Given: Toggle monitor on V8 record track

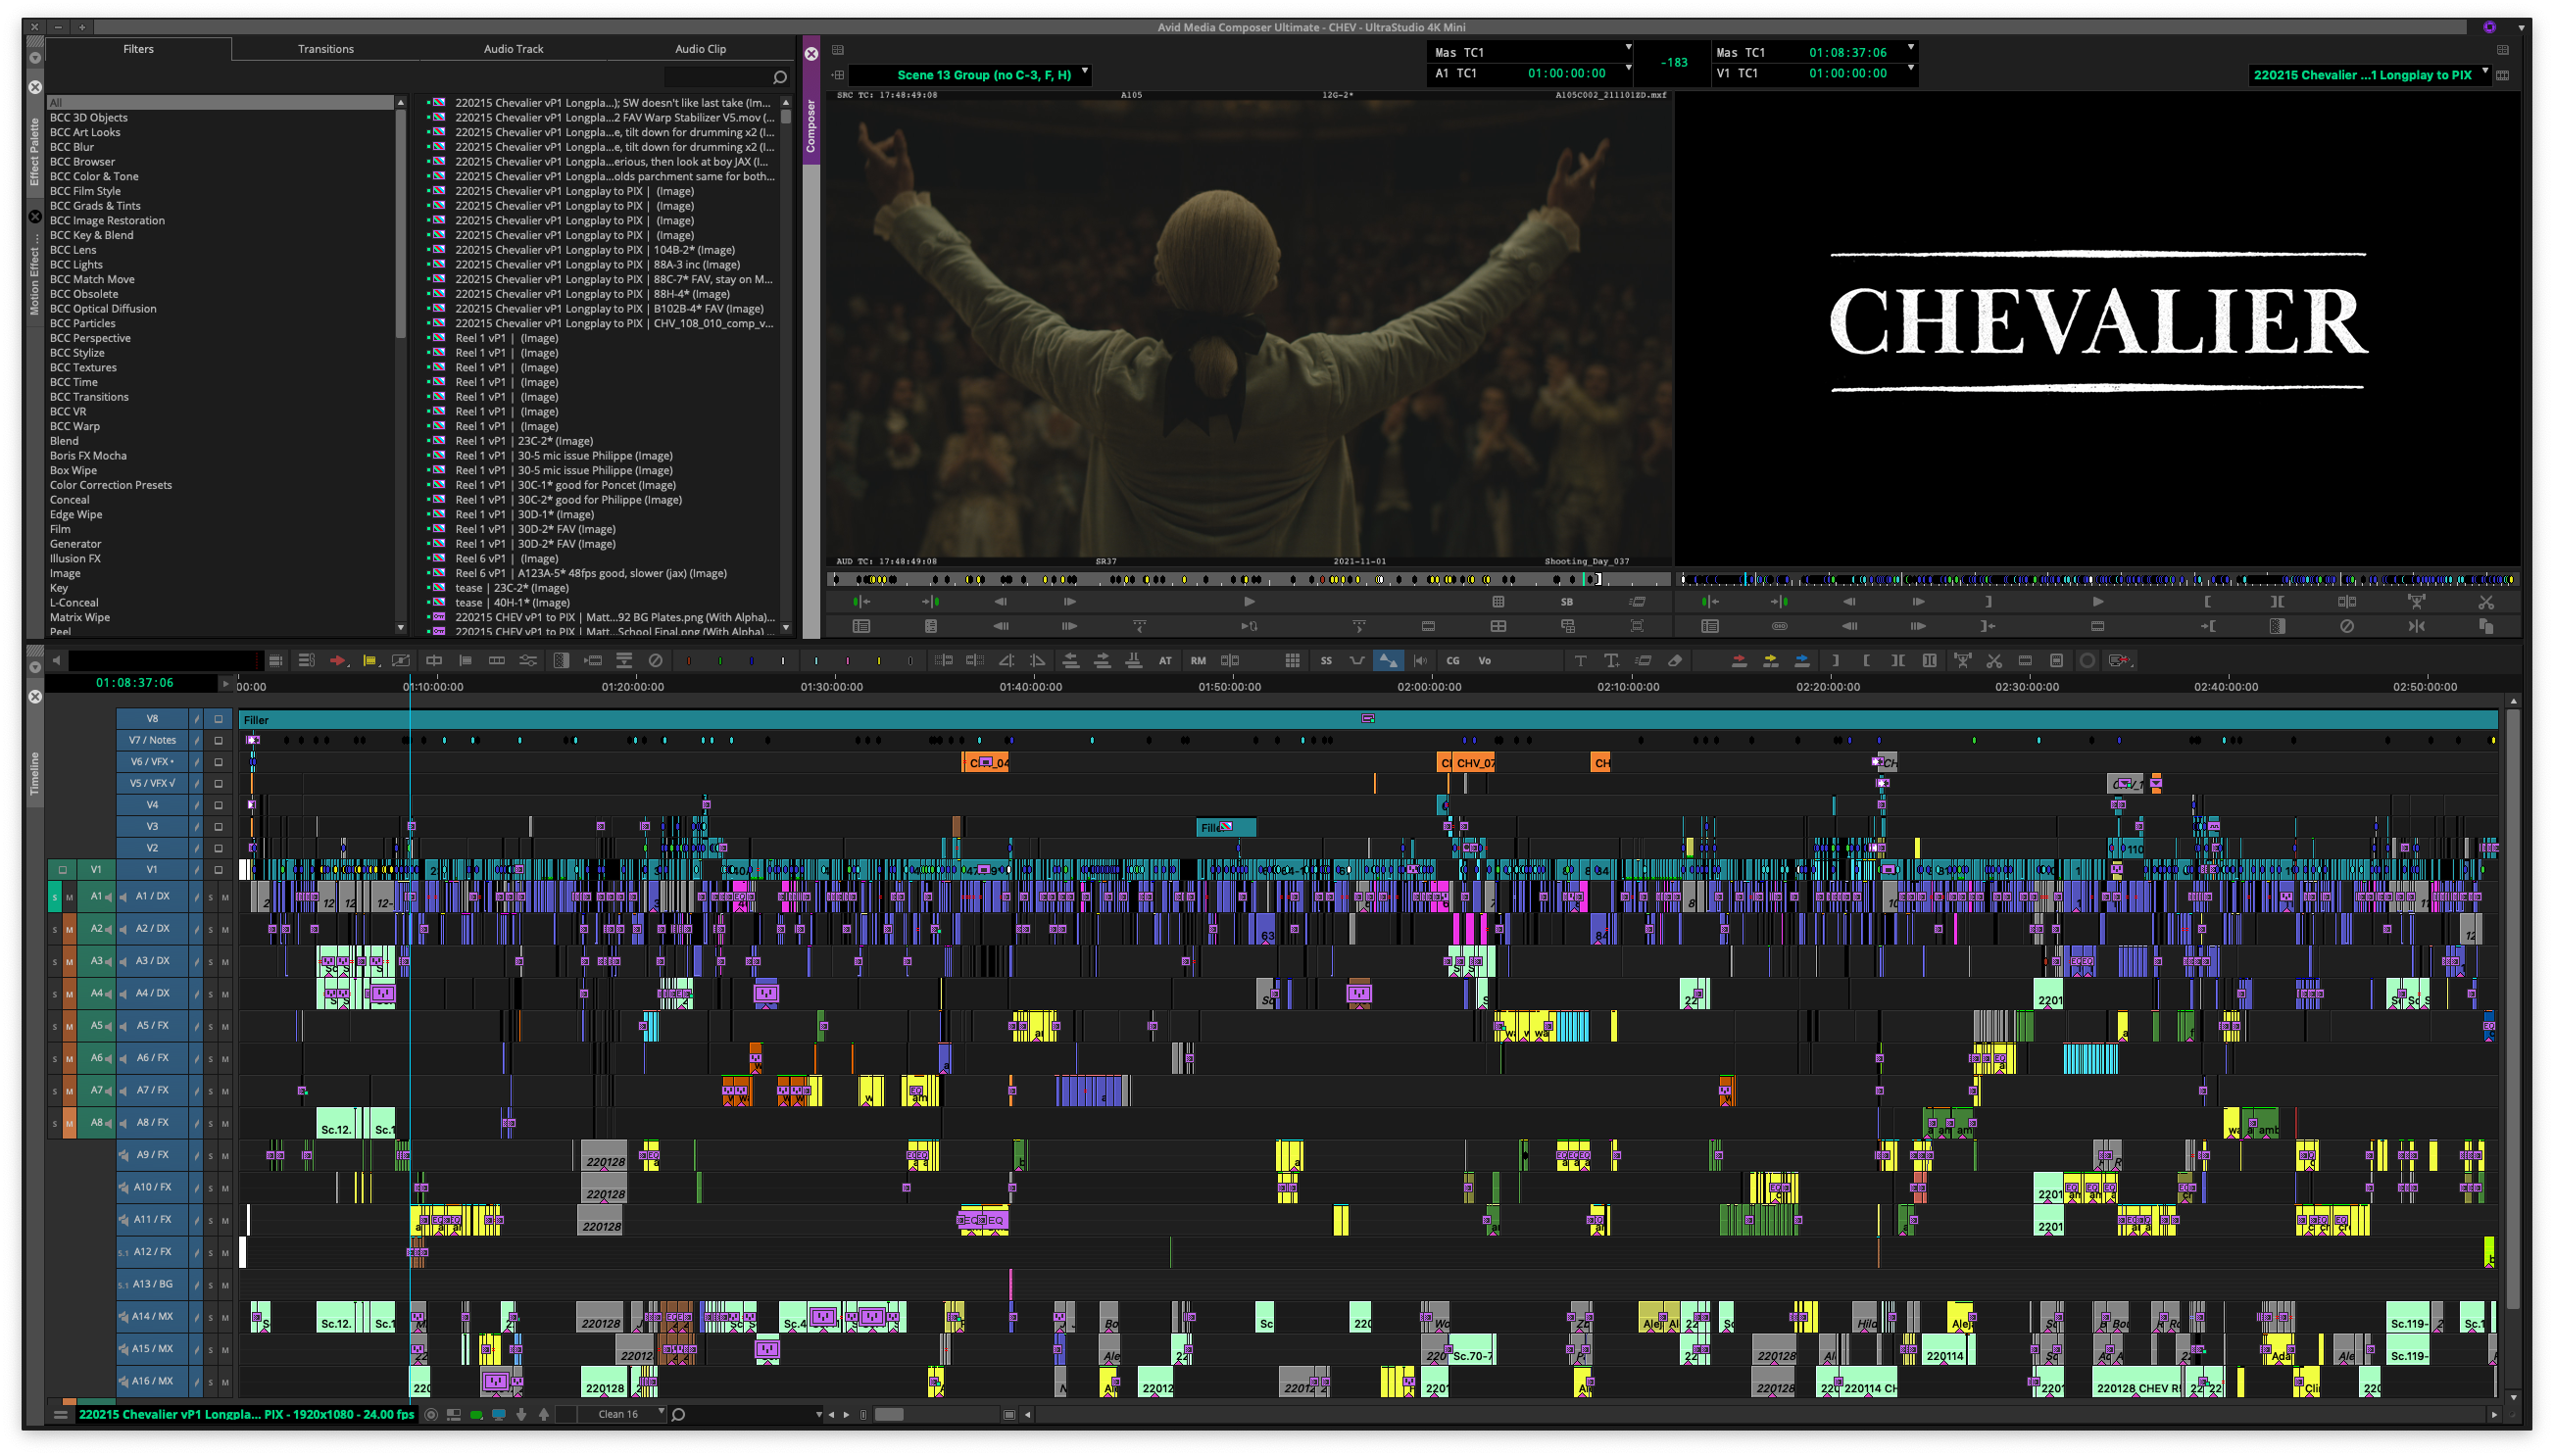Looking at the screenshot, I should pyautogui.click(x=219, y=718).
